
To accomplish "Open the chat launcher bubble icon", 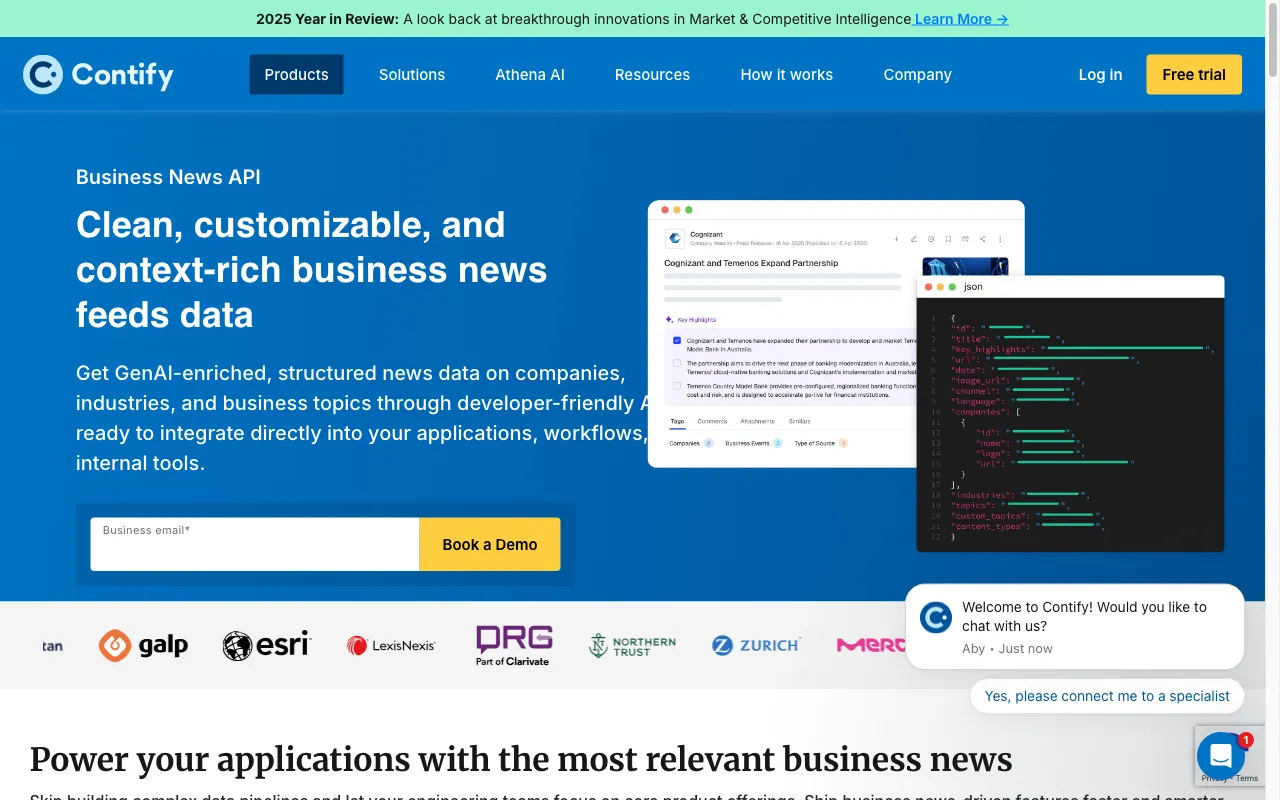I will point(1220,756).
